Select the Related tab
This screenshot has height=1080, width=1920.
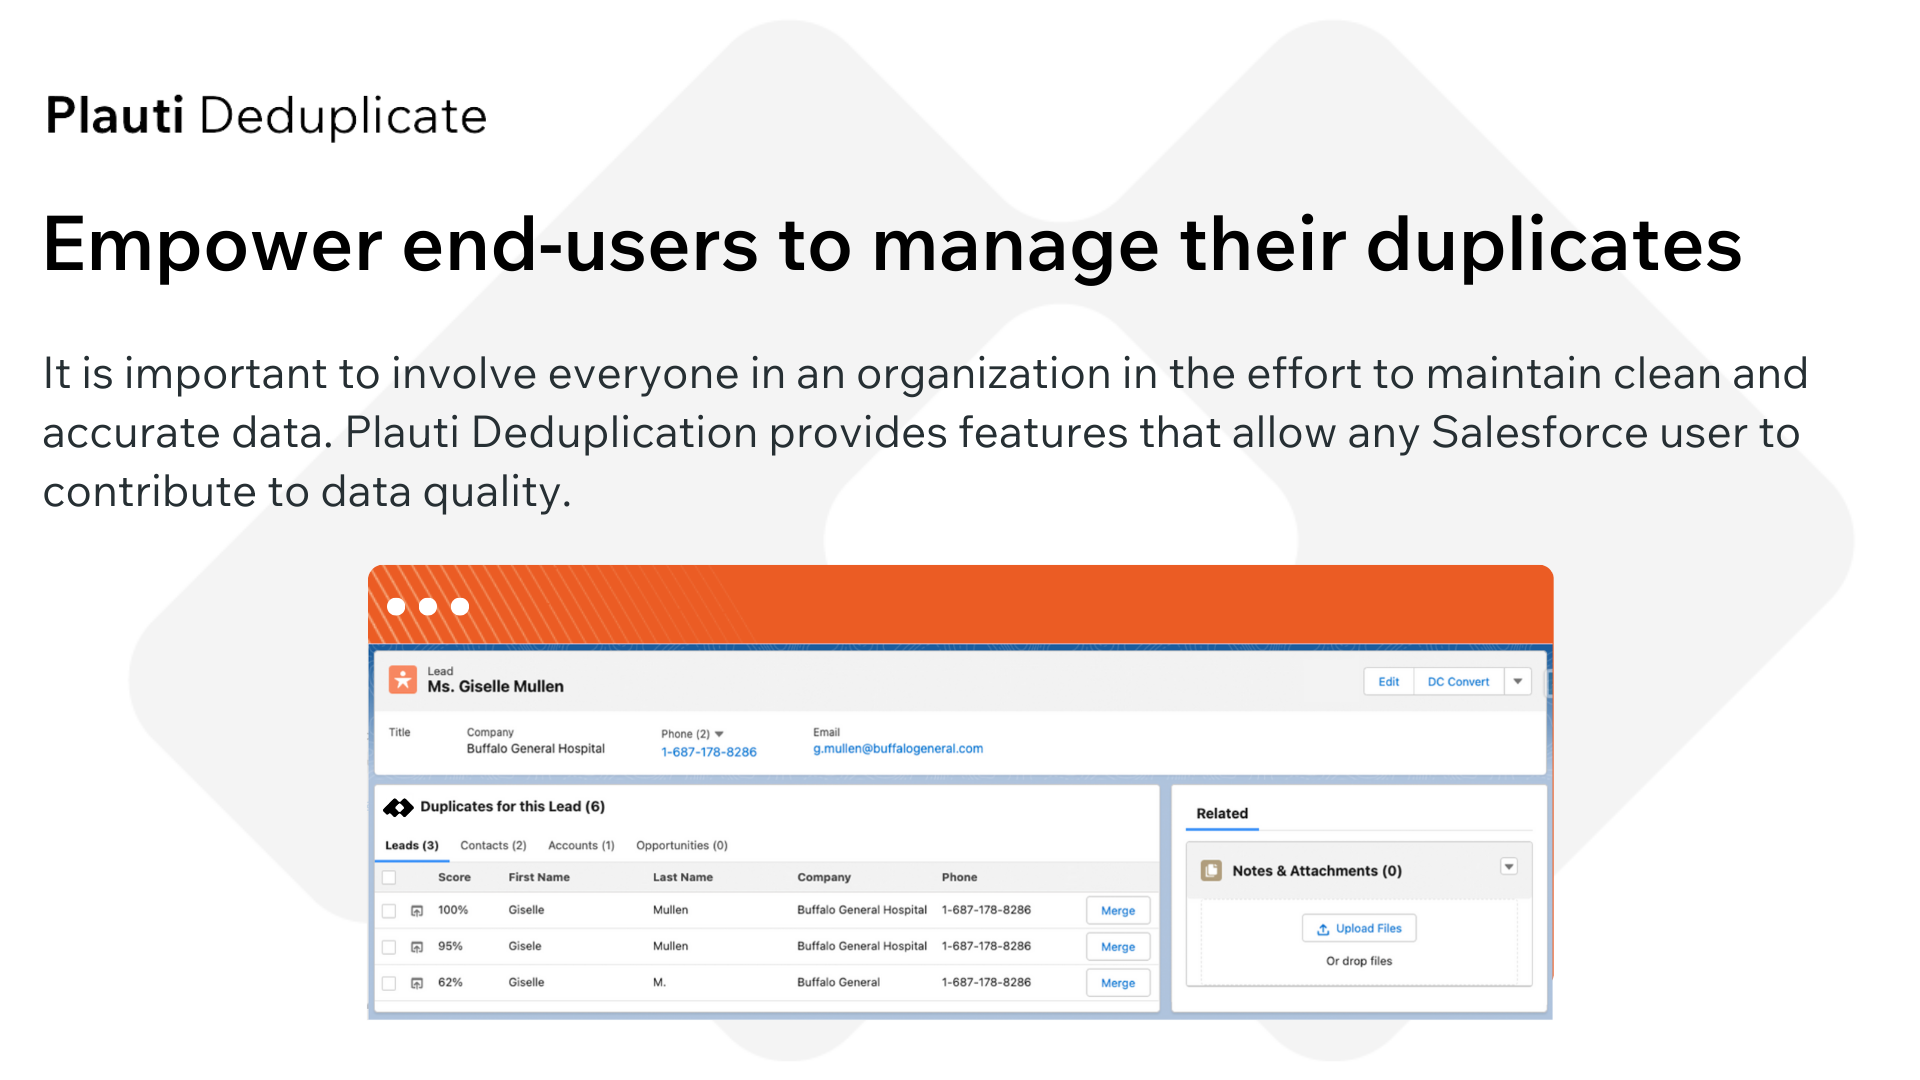1222,814
